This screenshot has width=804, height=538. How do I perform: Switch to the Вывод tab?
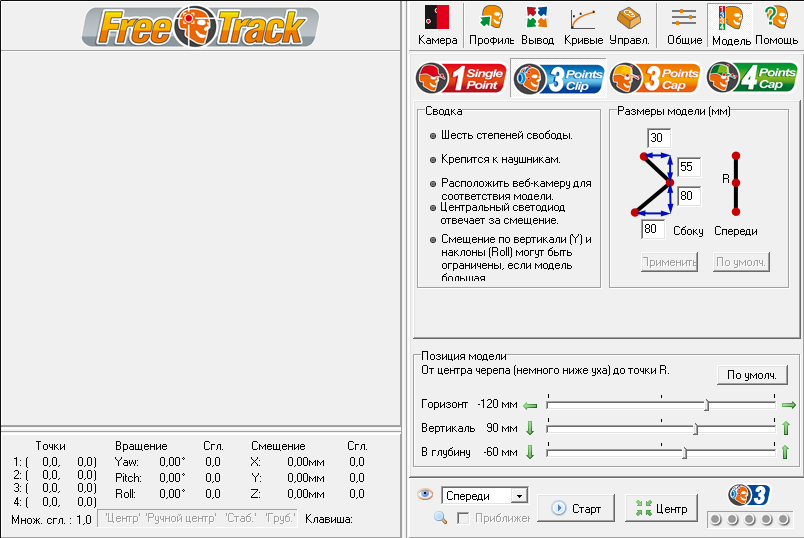pyautogui.click(x=537, y=25)
